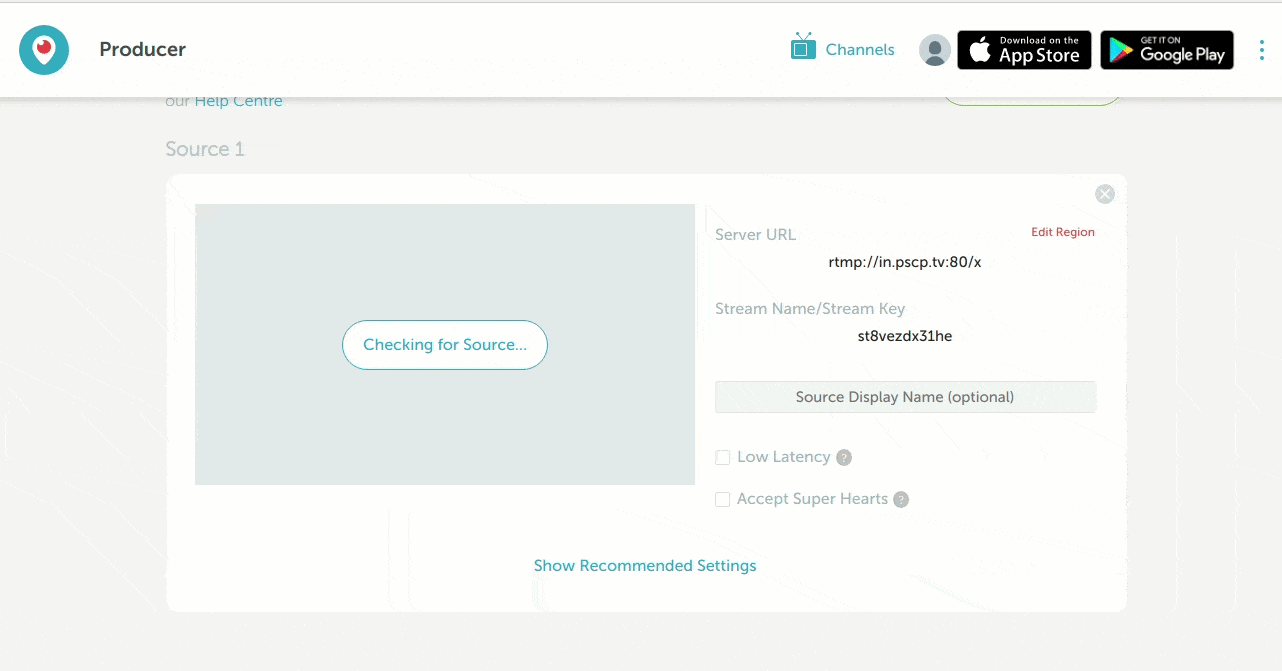The height and width of the screenshot is (671, 1282).
Task: Click the Checking for Source button
Action: (445, 345)
